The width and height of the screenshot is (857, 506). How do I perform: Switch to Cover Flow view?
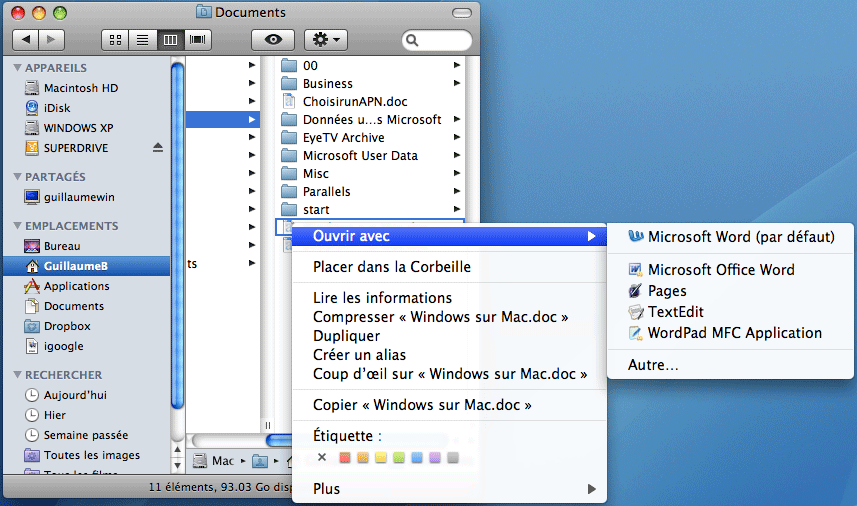tap(197, 40)
